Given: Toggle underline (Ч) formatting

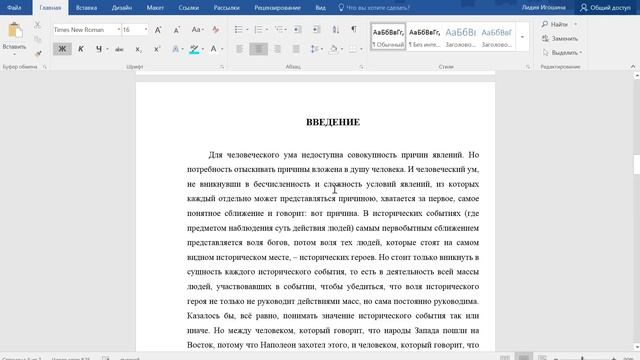Looking at the screenshot, I should tap(98, 49).
